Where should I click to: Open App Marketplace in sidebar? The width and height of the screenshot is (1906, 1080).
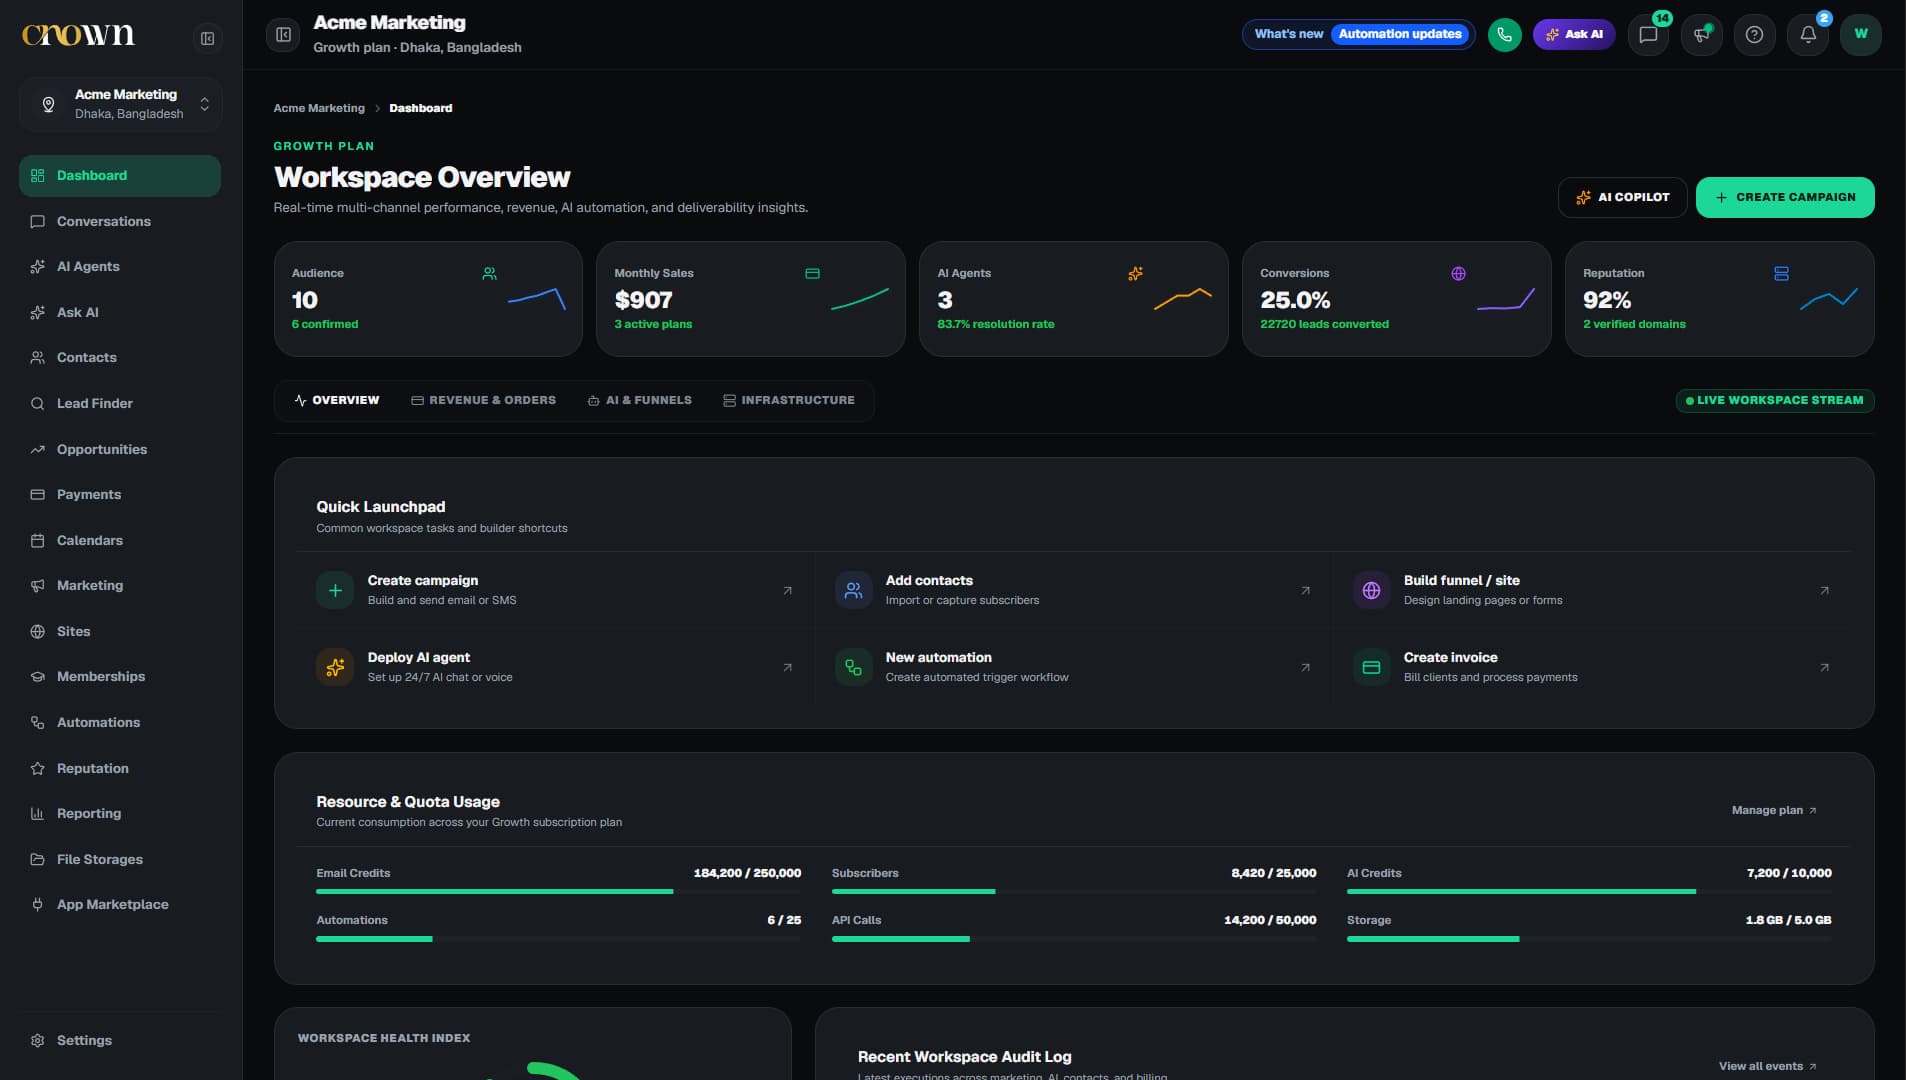(120, 904)
